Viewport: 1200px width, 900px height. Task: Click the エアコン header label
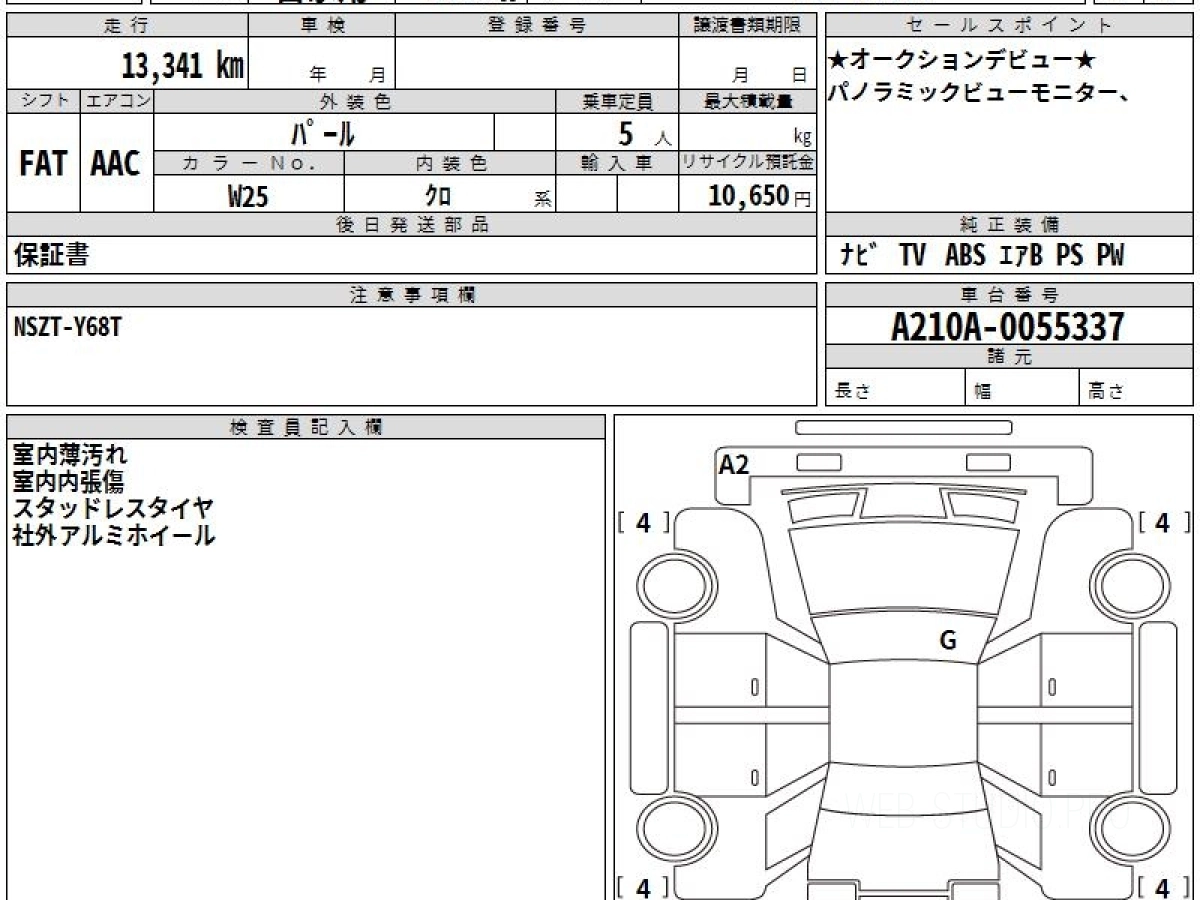[x=117, y=101]
